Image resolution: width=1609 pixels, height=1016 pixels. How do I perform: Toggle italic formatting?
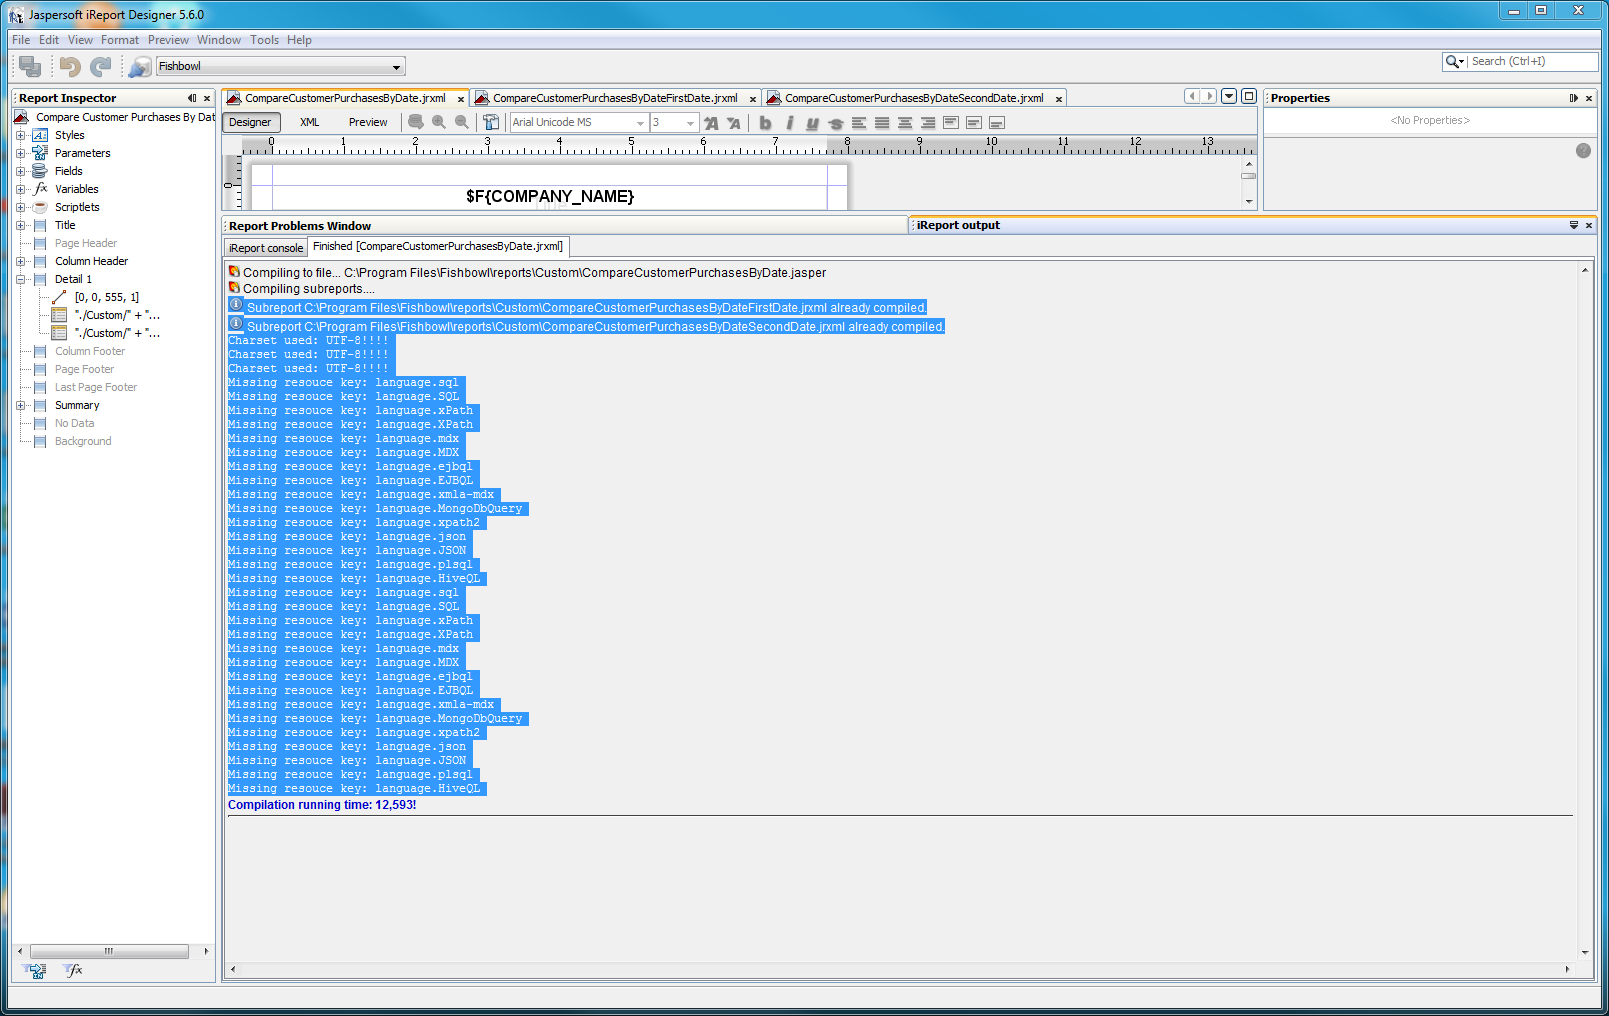789,123
